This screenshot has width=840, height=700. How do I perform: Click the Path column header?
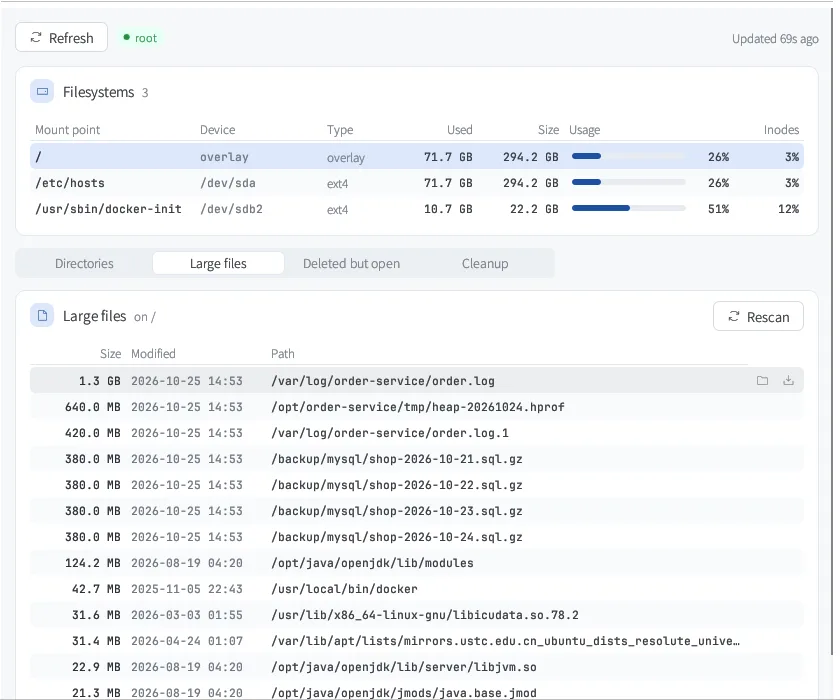tap(282, 353)
